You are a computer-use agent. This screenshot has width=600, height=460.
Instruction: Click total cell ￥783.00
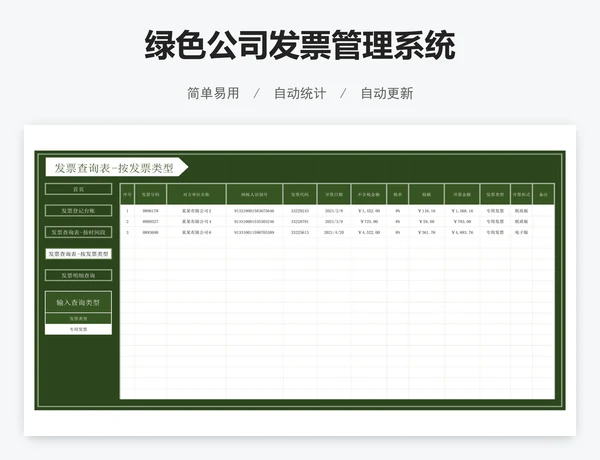(462, 222)
